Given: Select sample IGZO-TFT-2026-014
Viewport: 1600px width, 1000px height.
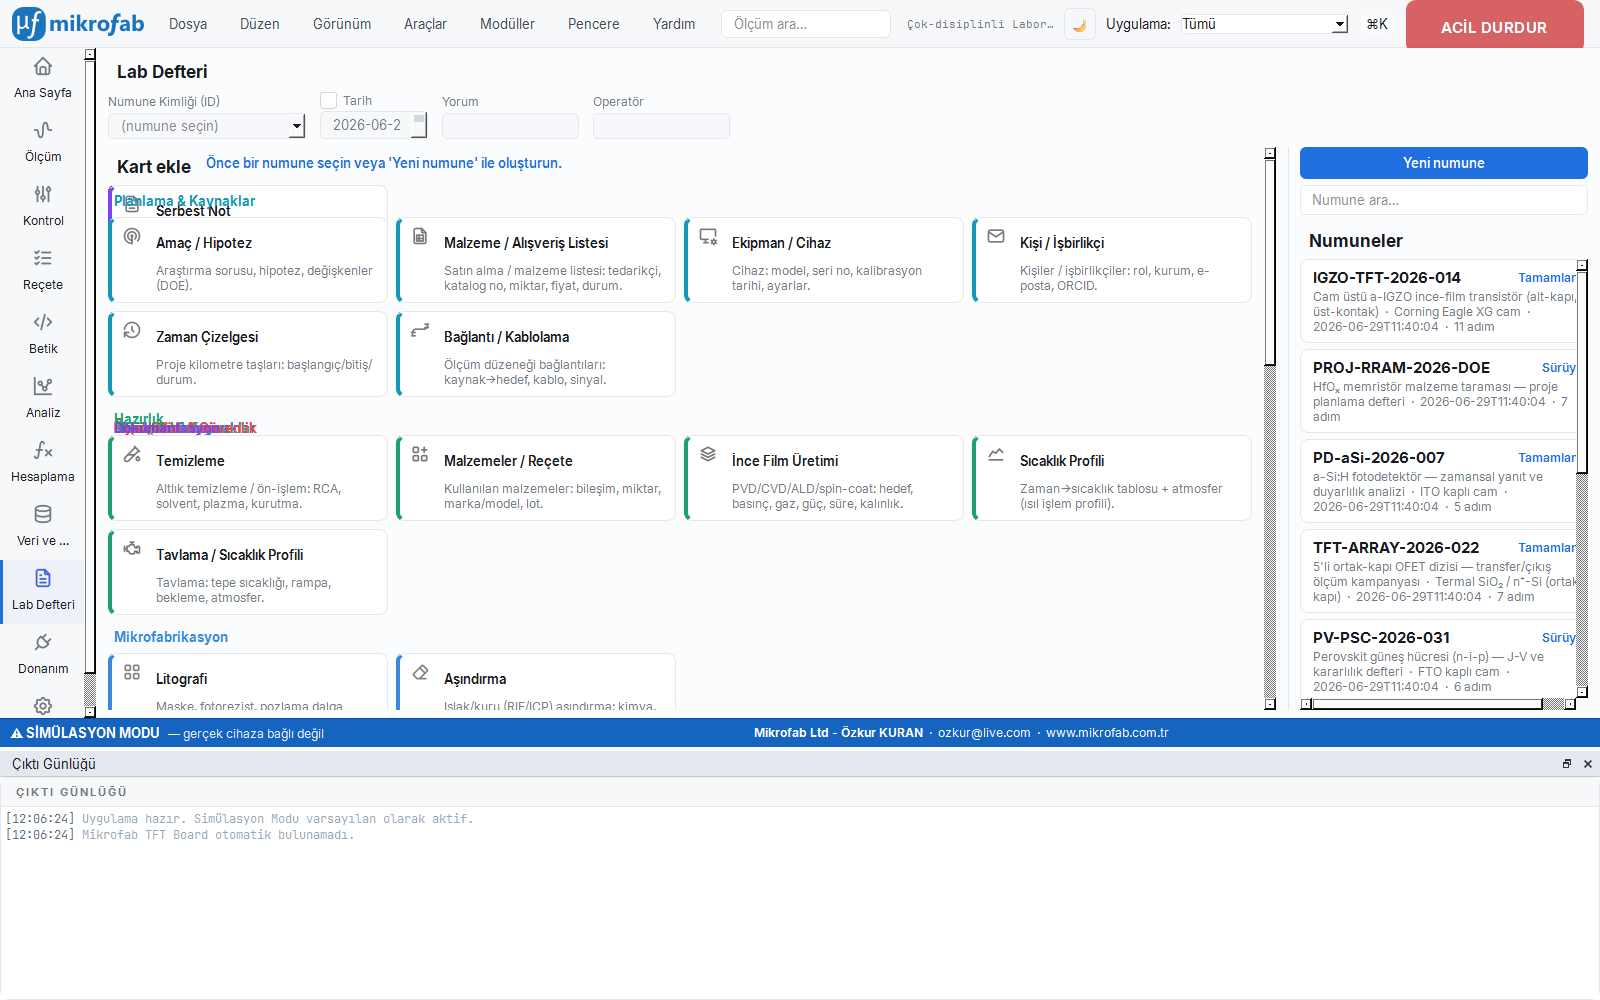Looking at the screenshot, I should click(1438, 302).
